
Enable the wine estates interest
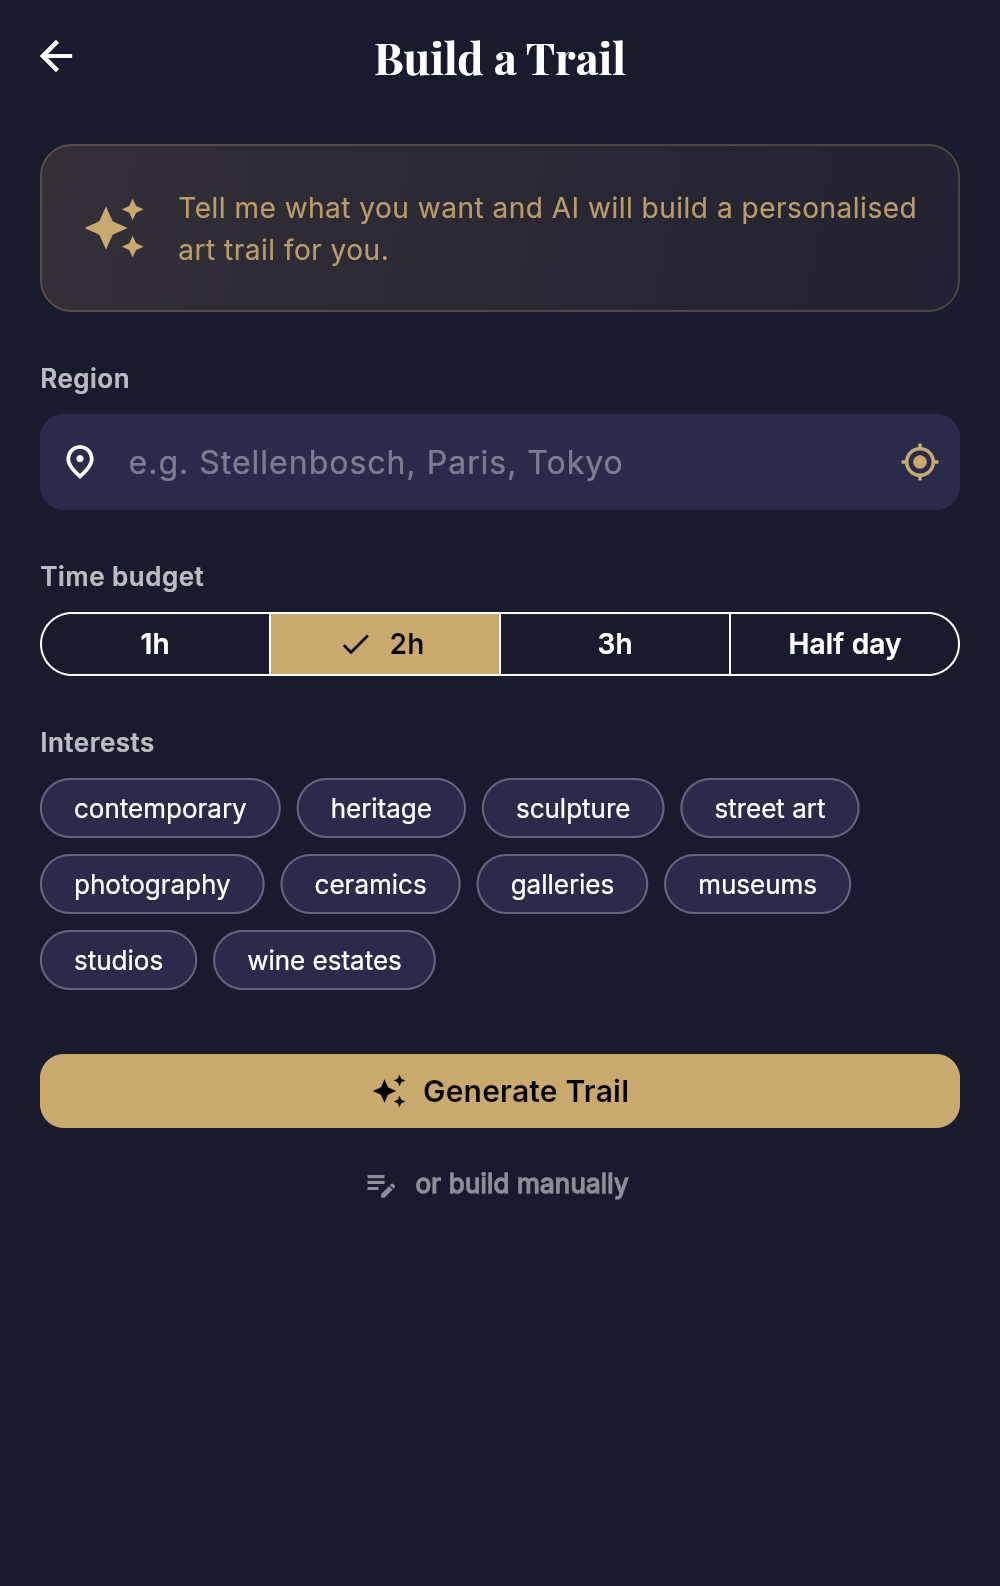click(x=324, y=960)
